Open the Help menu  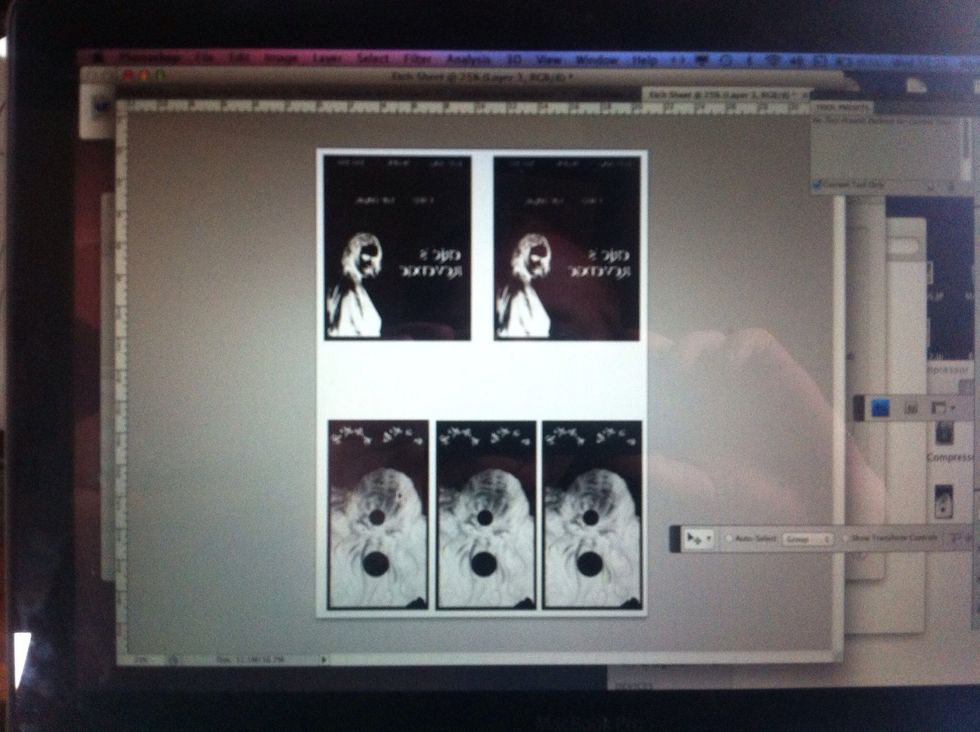tap(644, 61)
